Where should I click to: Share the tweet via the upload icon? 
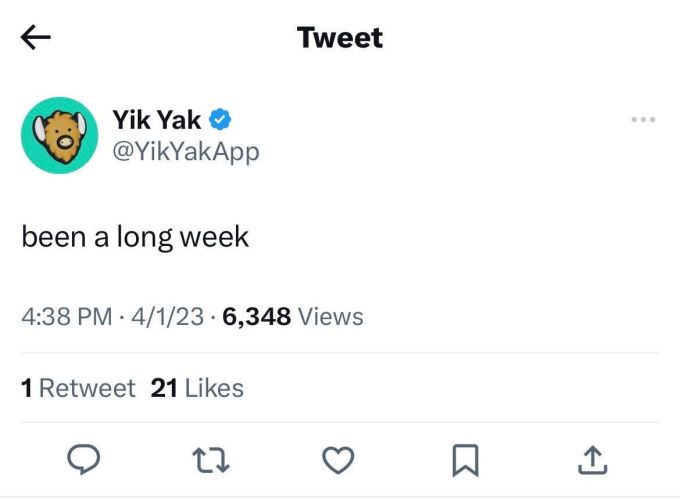[x=592, y=459]
